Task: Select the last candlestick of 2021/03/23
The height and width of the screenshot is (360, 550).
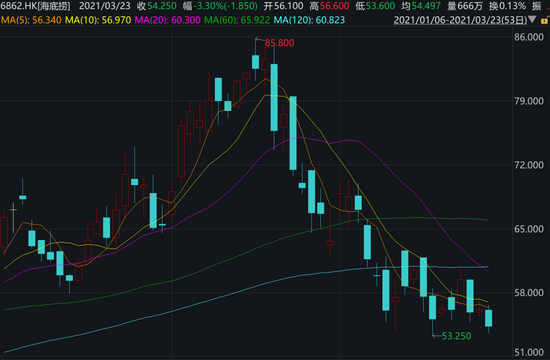Action: point(489,318)
